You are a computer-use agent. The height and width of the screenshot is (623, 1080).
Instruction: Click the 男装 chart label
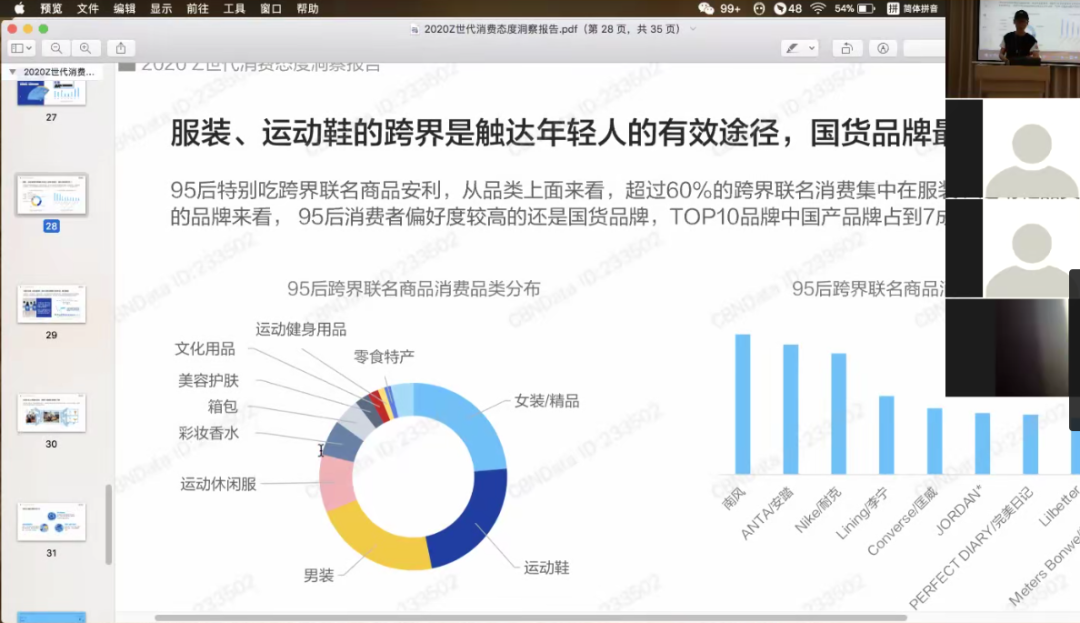(318, 576)
